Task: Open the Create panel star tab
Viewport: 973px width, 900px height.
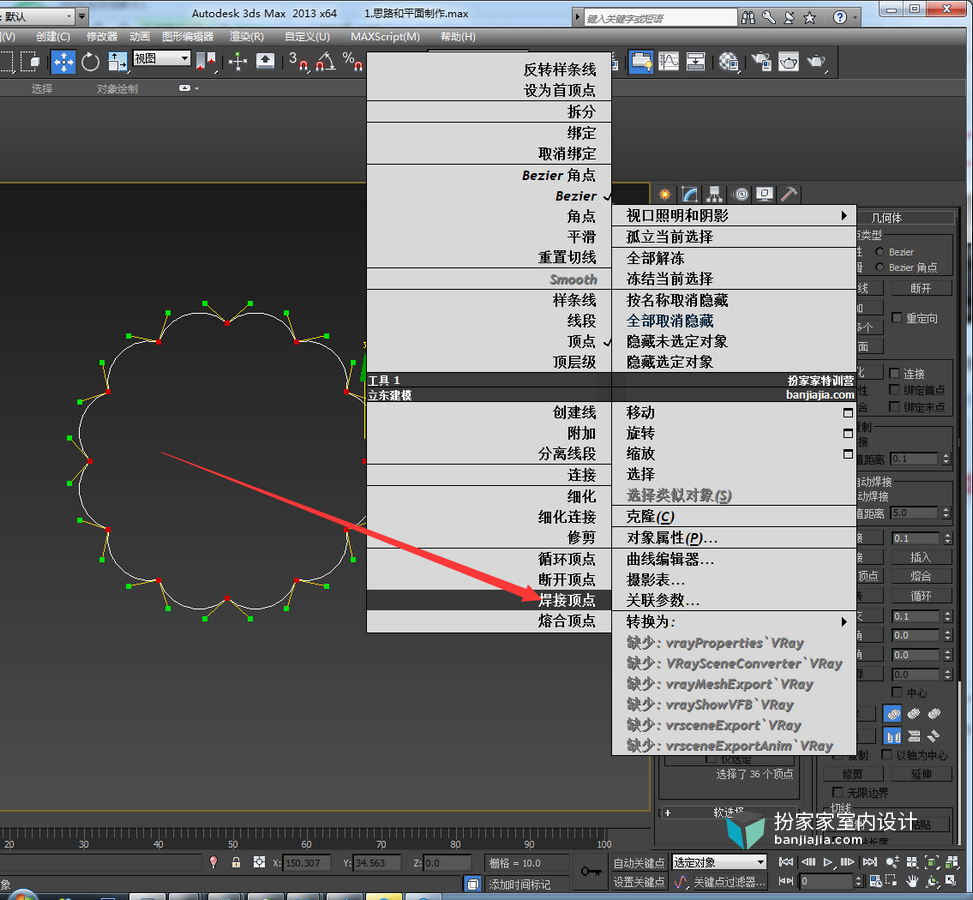Action: coord(665,194)
